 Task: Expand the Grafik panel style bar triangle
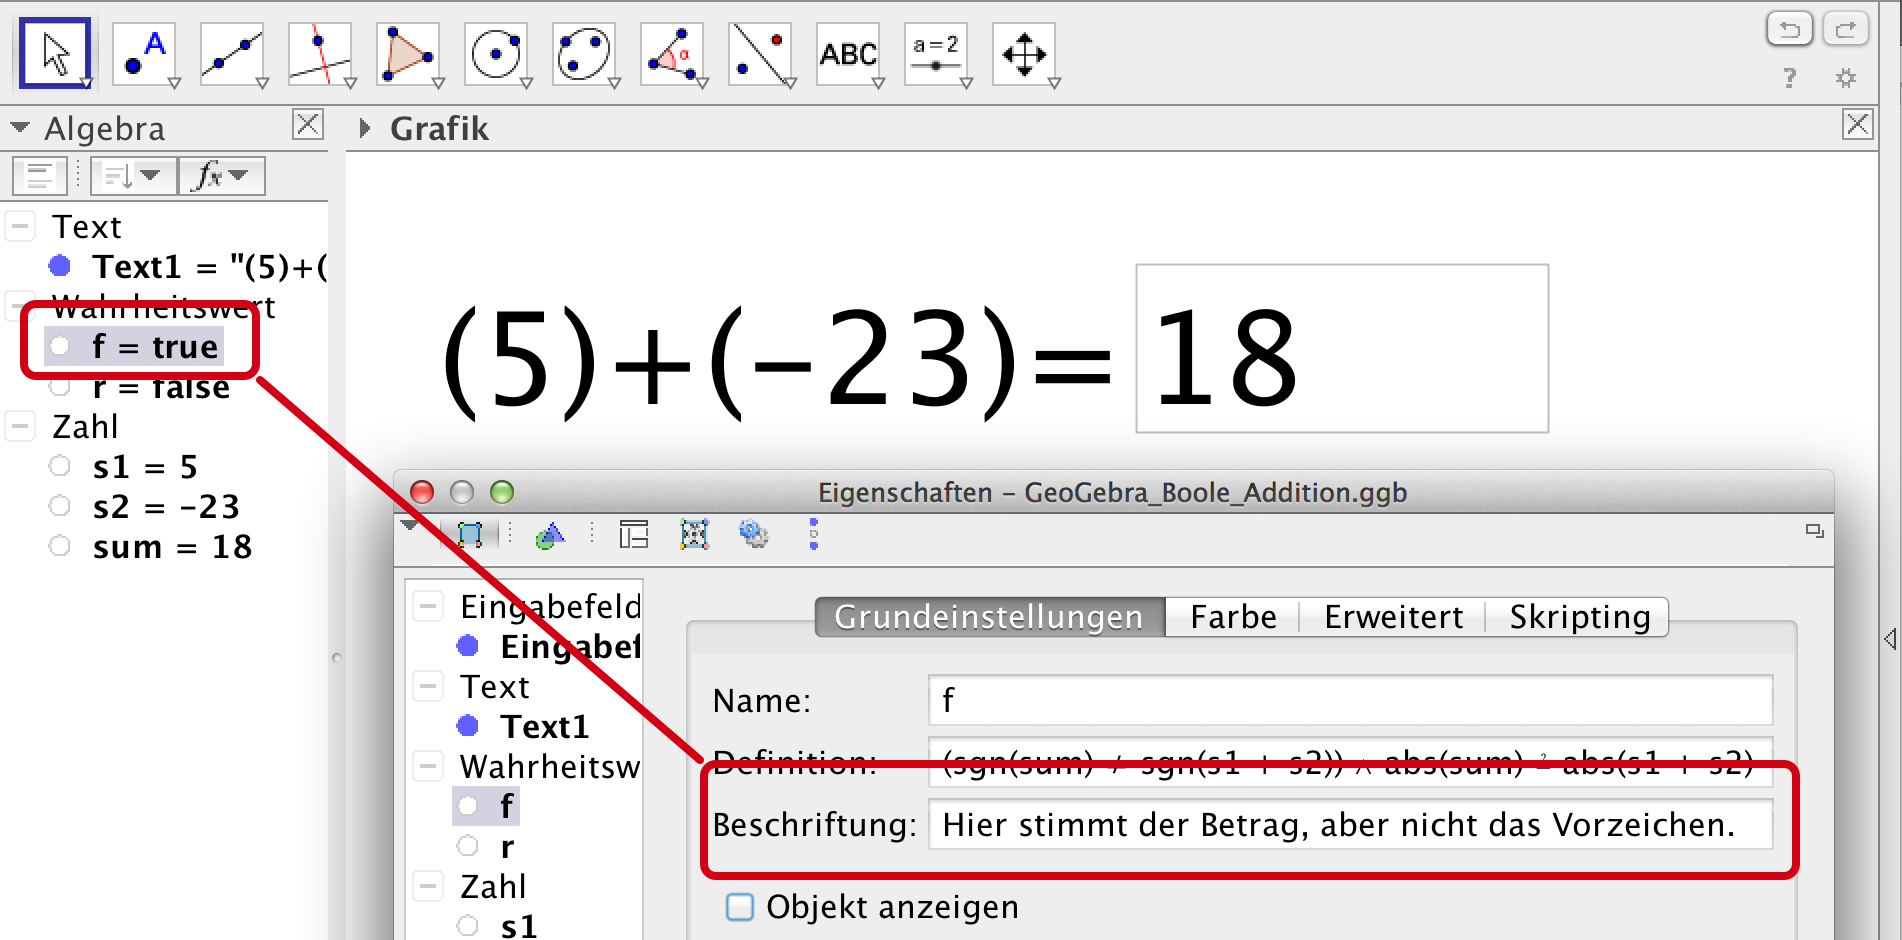point(365,128)
